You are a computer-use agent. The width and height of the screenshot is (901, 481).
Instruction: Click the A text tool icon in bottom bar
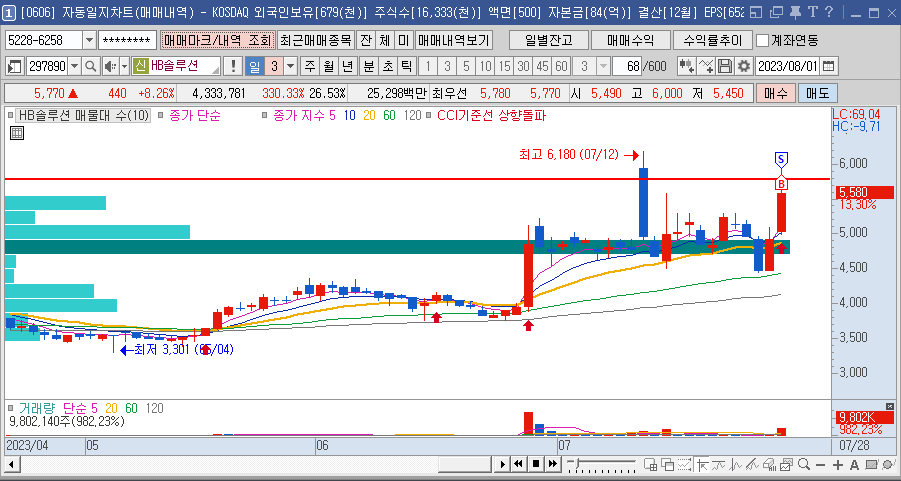(x=854, y=464)
